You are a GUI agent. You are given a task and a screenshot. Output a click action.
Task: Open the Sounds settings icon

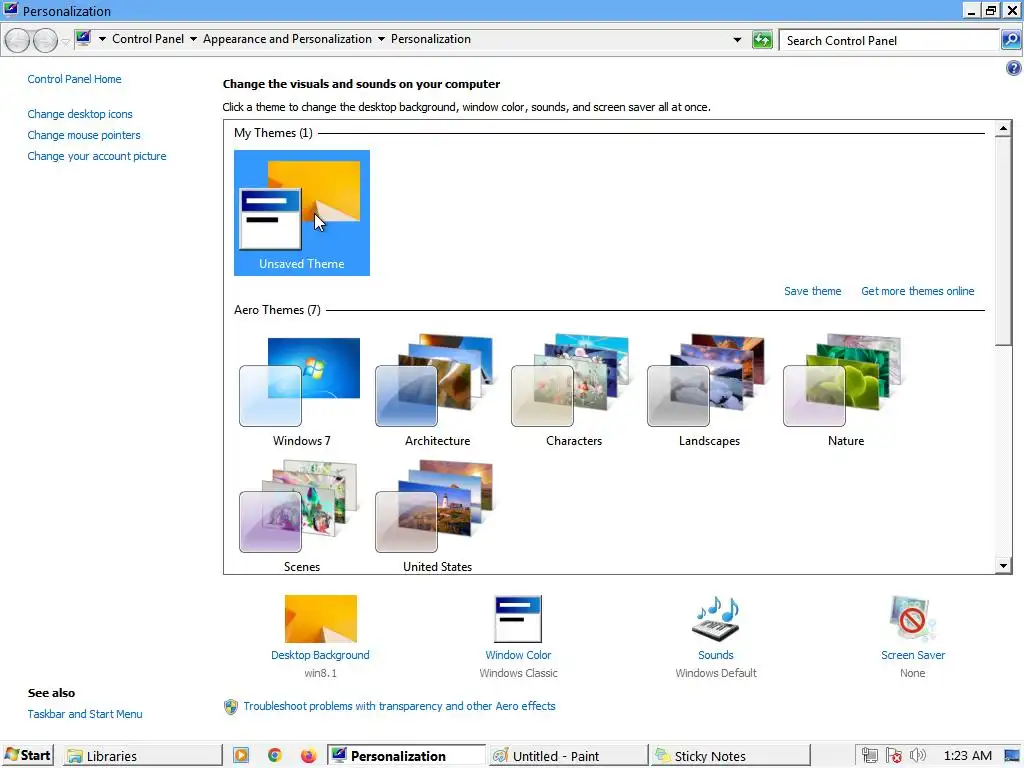click(x=716, y=618)
